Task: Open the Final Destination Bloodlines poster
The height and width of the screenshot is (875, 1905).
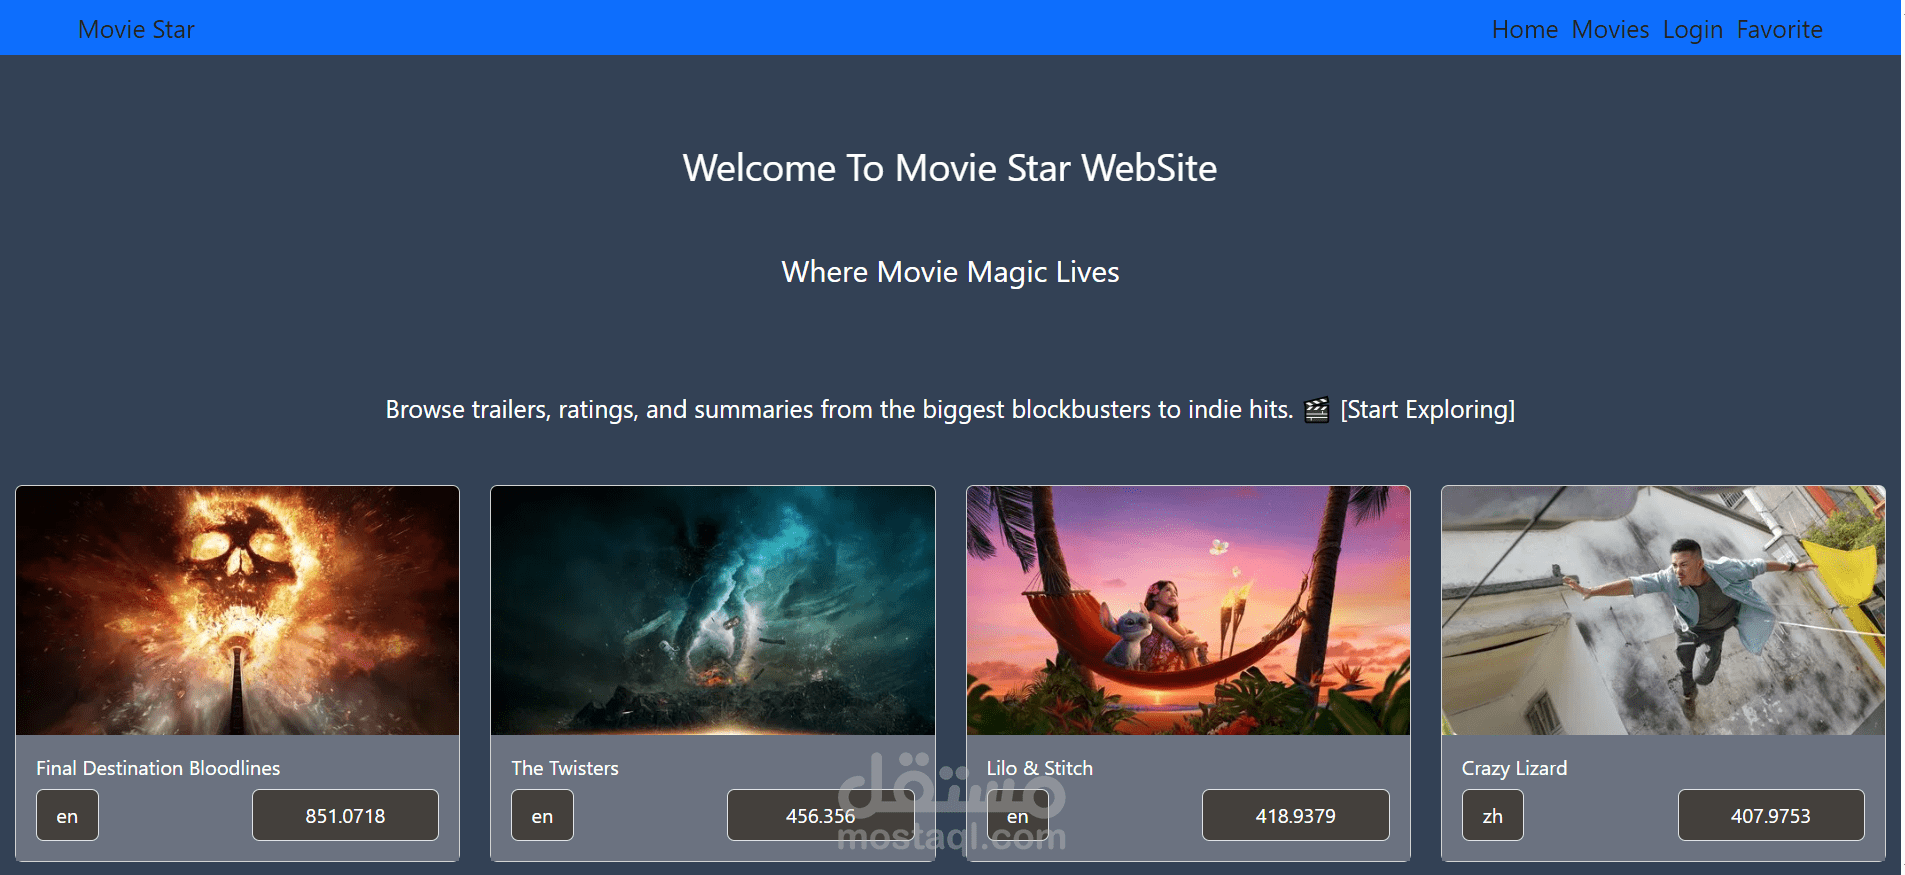Action: click(238, 611)
